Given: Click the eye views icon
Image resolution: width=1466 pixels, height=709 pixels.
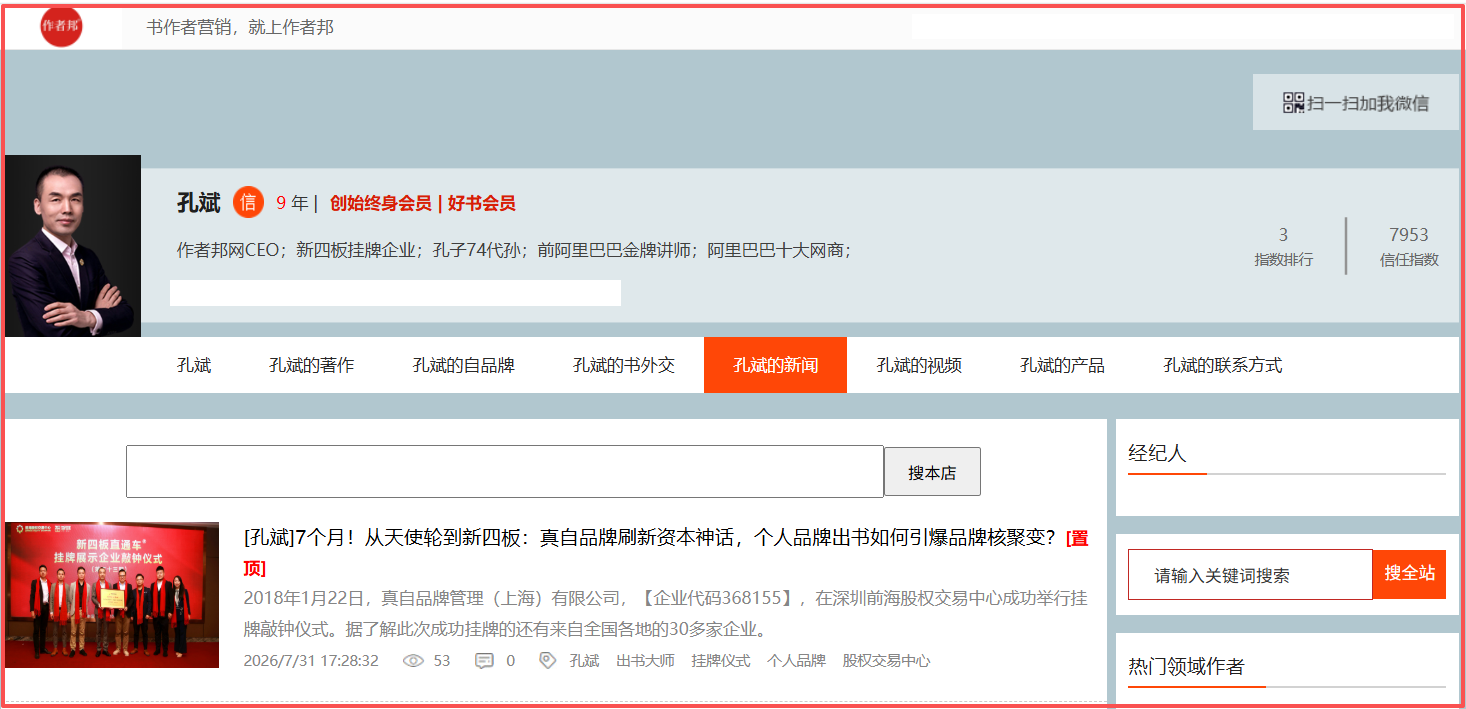Looking at the screenshot, I should (x=413, y=661).
